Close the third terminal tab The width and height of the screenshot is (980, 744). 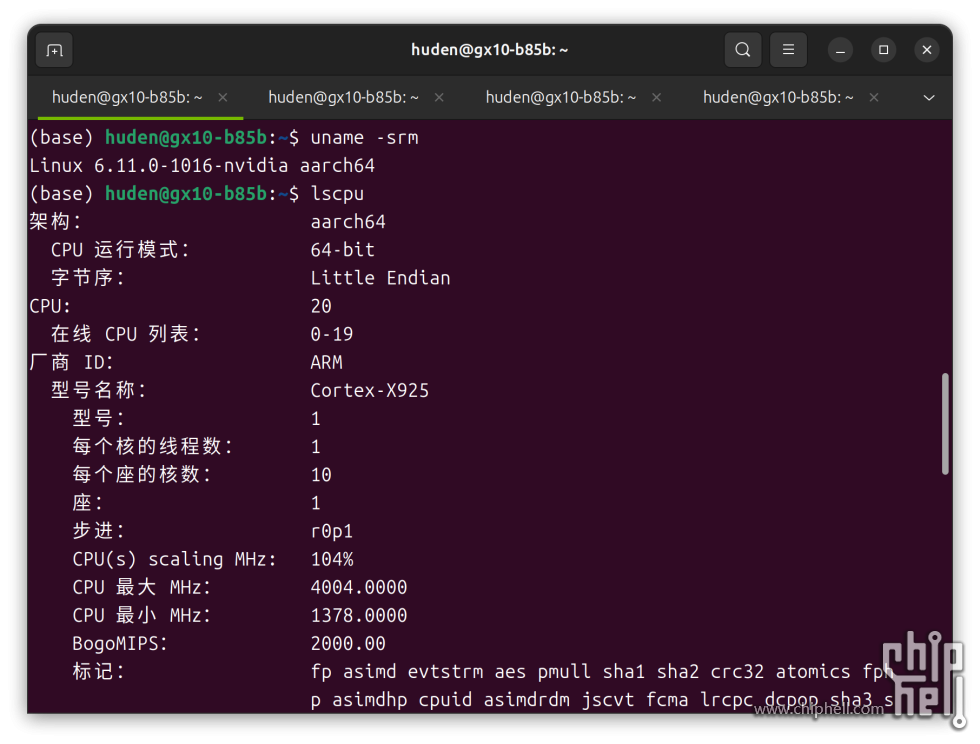point(657,97)
